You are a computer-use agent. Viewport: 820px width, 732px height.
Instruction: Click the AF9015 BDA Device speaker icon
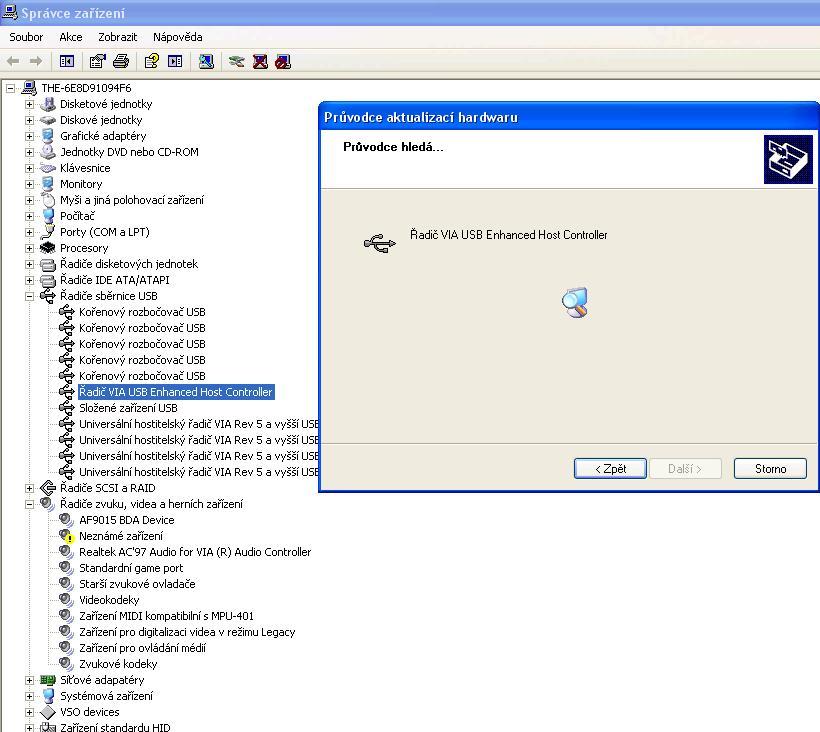[66, 520]
